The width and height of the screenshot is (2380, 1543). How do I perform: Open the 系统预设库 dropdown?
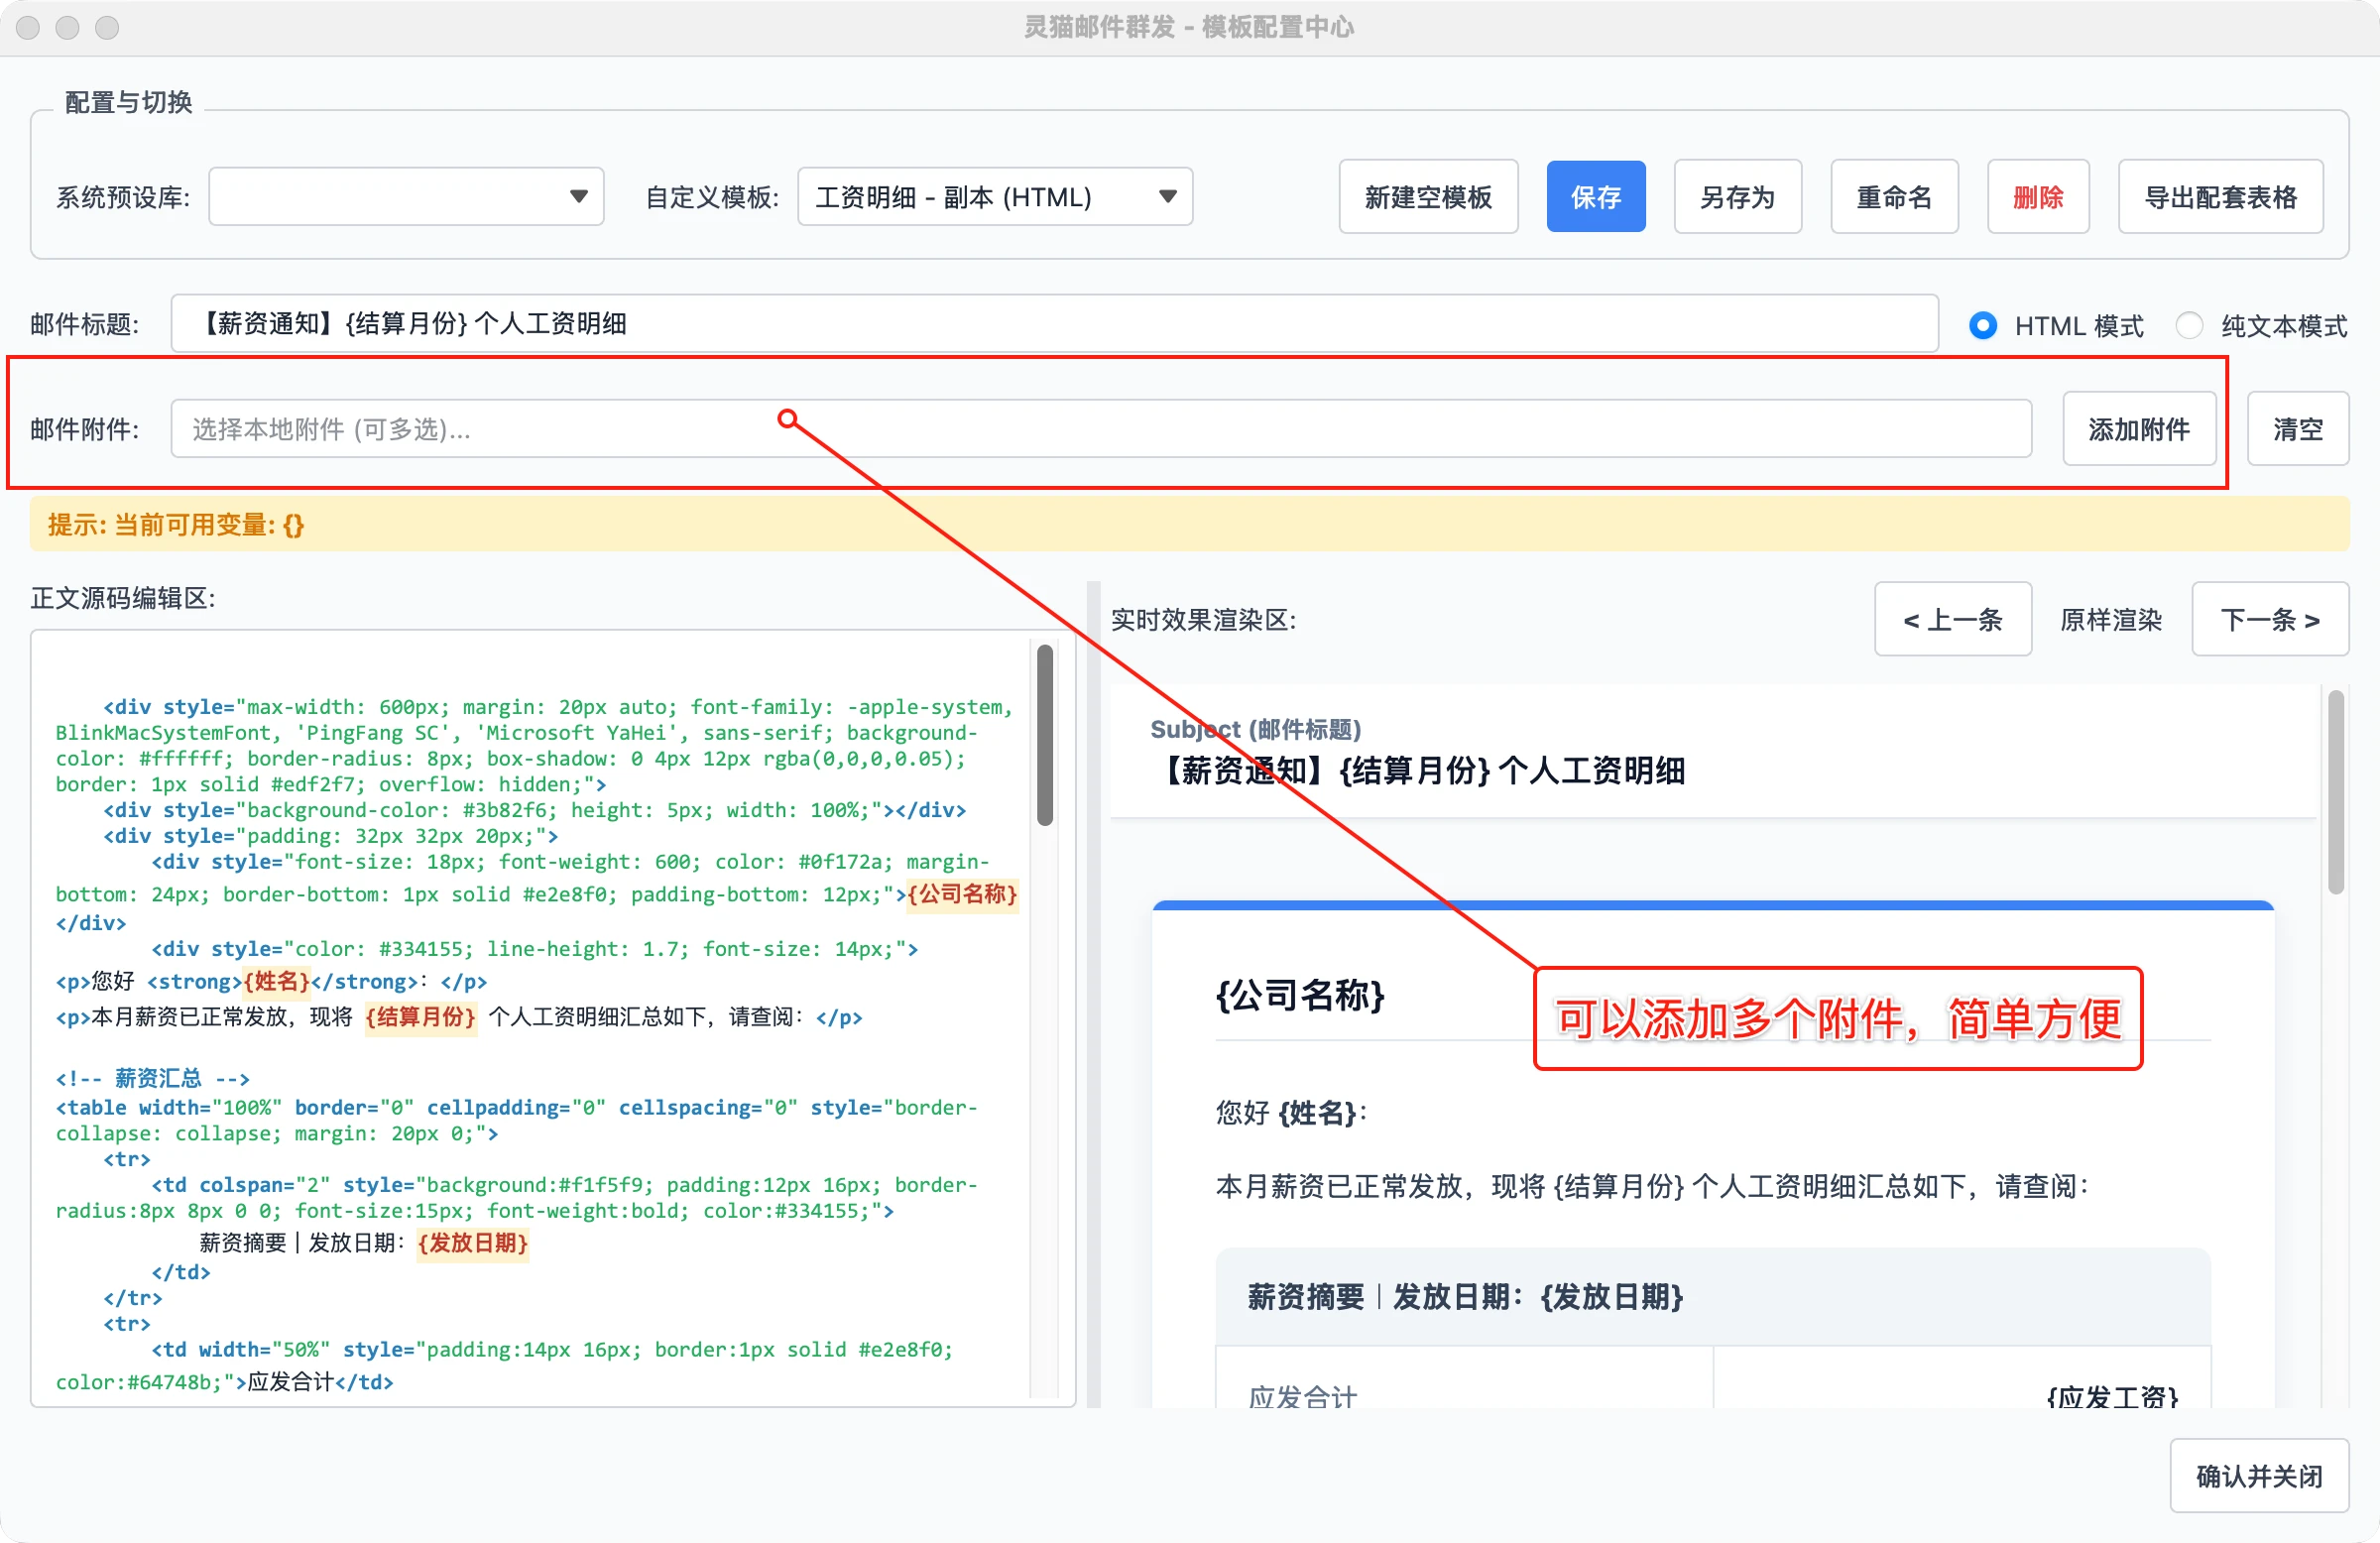click(x=406, y=197)
